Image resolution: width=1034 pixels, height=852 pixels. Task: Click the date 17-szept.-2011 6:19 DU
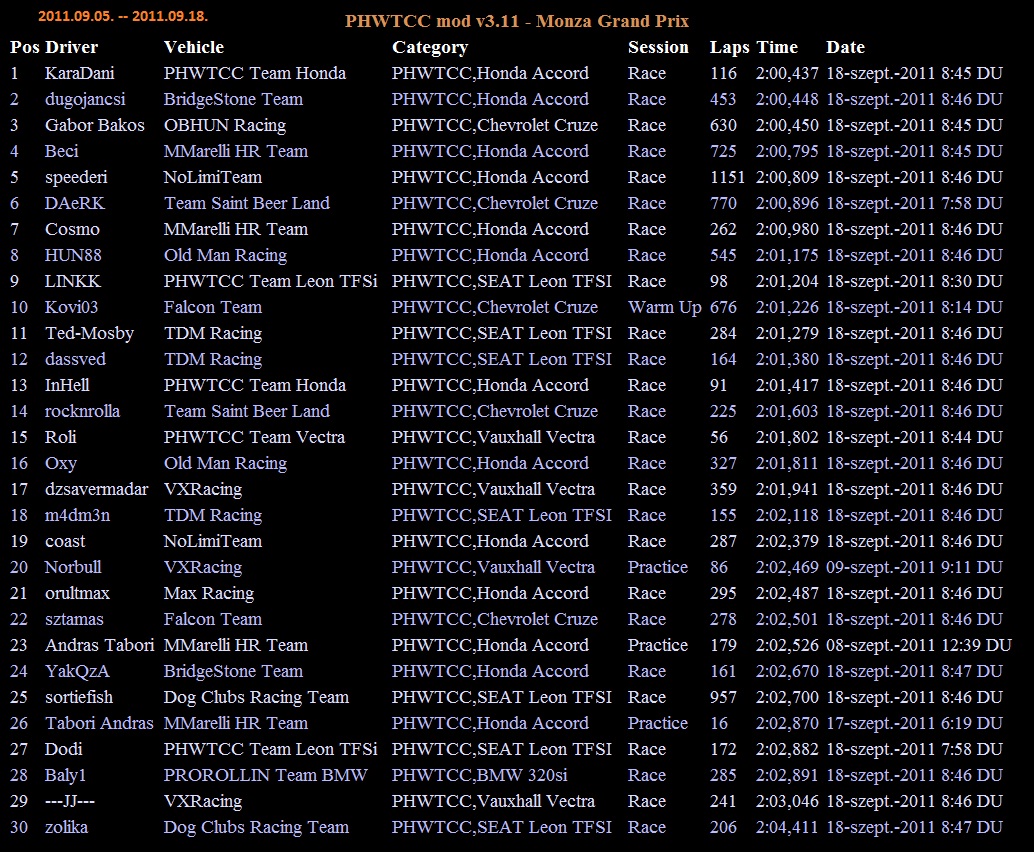click(914, 723)
